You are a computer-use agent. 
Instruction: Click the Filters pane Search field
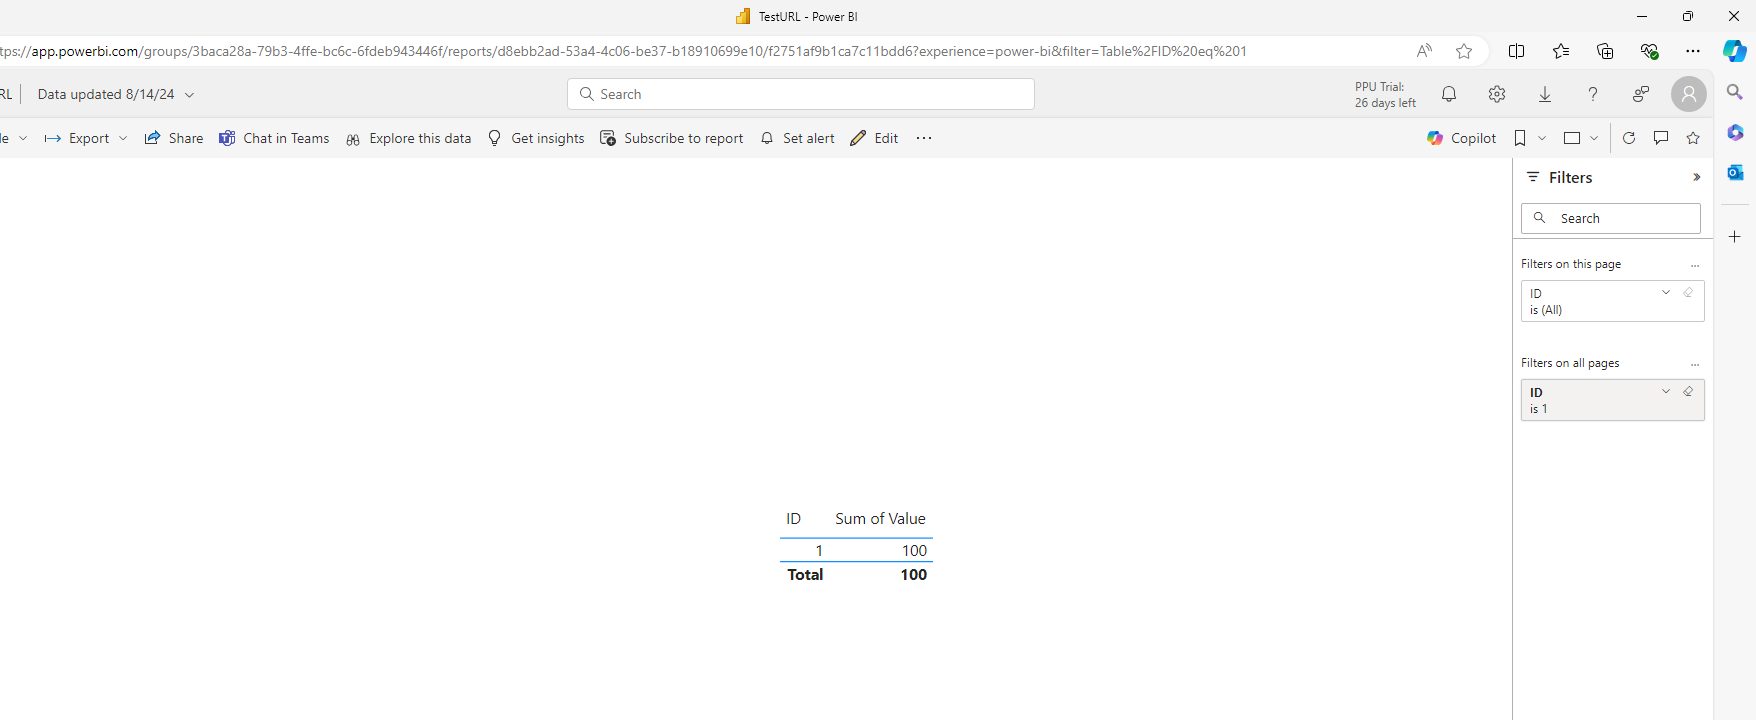(x=1611, y=218)
